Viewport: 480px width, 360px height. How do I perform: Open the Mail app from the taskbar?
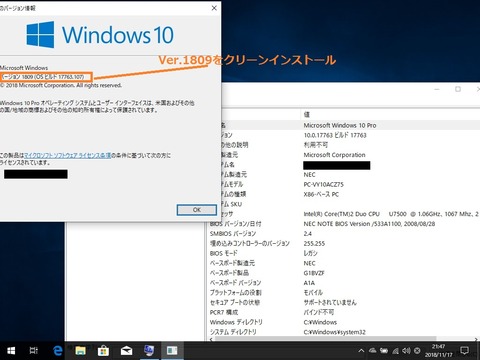(x=126, y=351)
